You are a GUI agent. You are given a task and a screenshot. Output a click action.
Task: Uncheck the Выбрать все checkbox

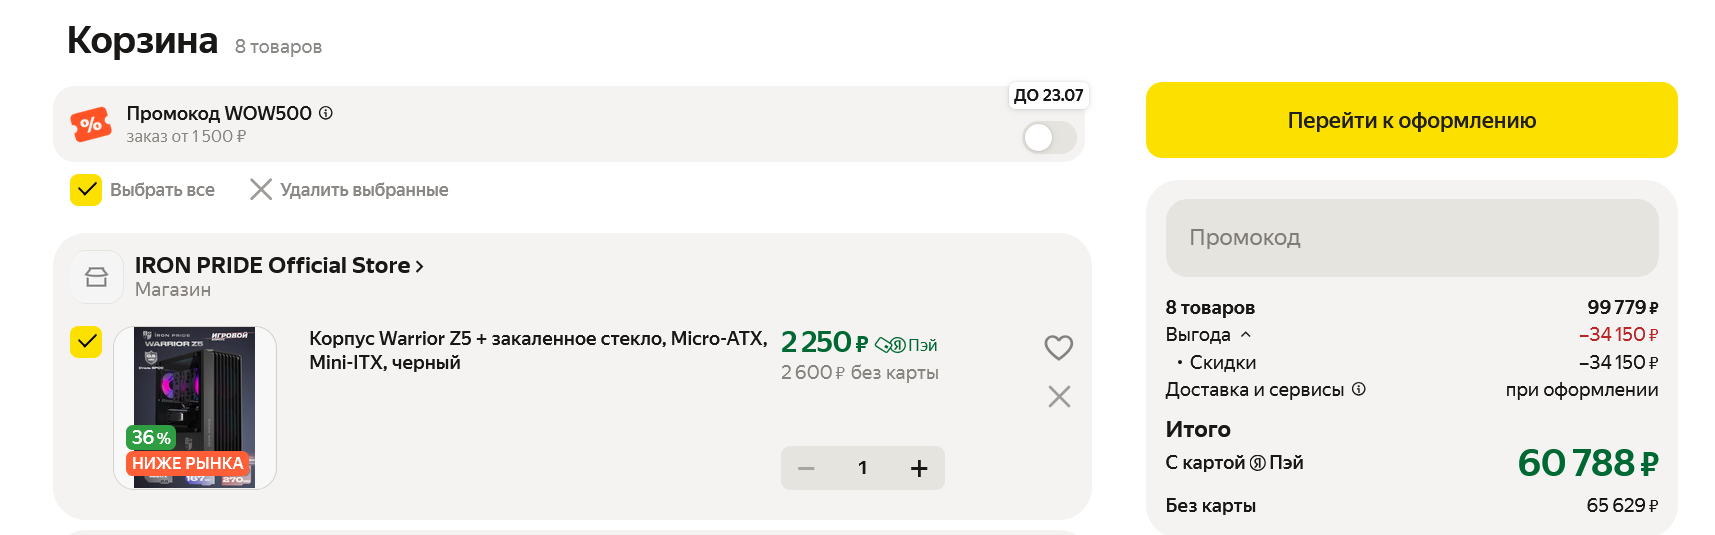[86, 190]
